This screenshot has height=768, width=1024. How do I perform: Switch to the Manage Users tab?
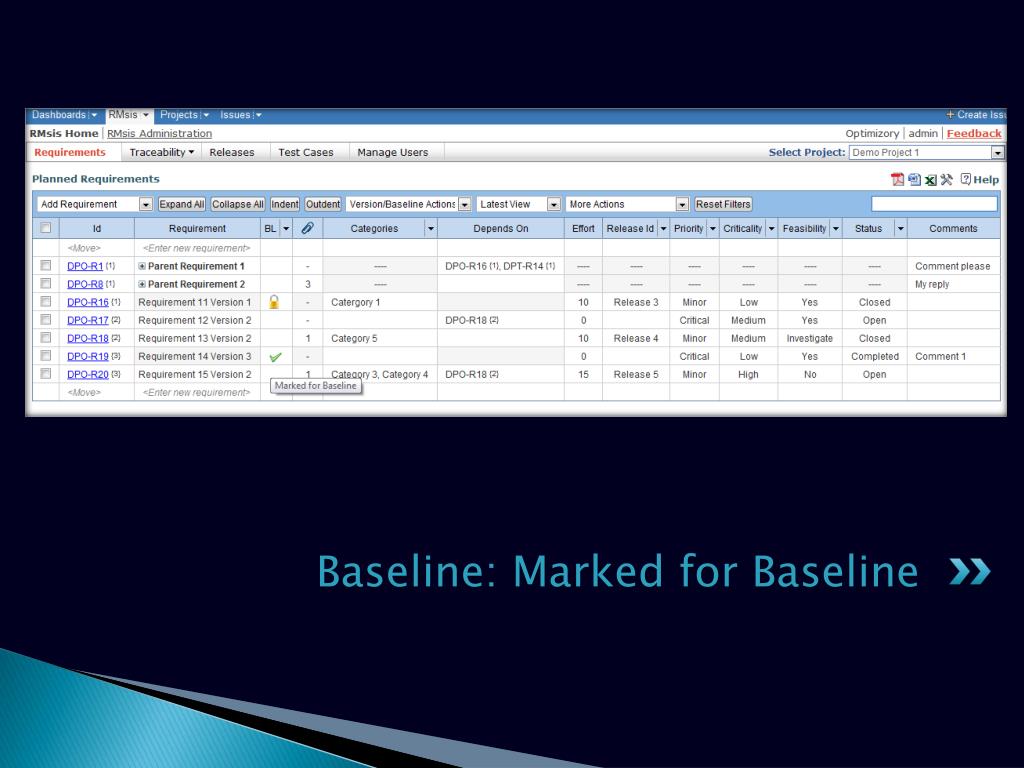pyautogui.click(x=392, y=152)
